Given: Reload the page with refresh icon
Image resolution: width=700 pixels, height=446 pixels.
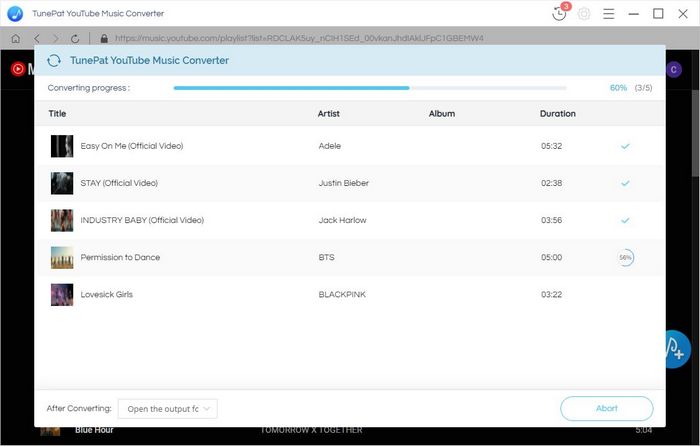Looking at the screenshot, I should click(x=75, y=38).
